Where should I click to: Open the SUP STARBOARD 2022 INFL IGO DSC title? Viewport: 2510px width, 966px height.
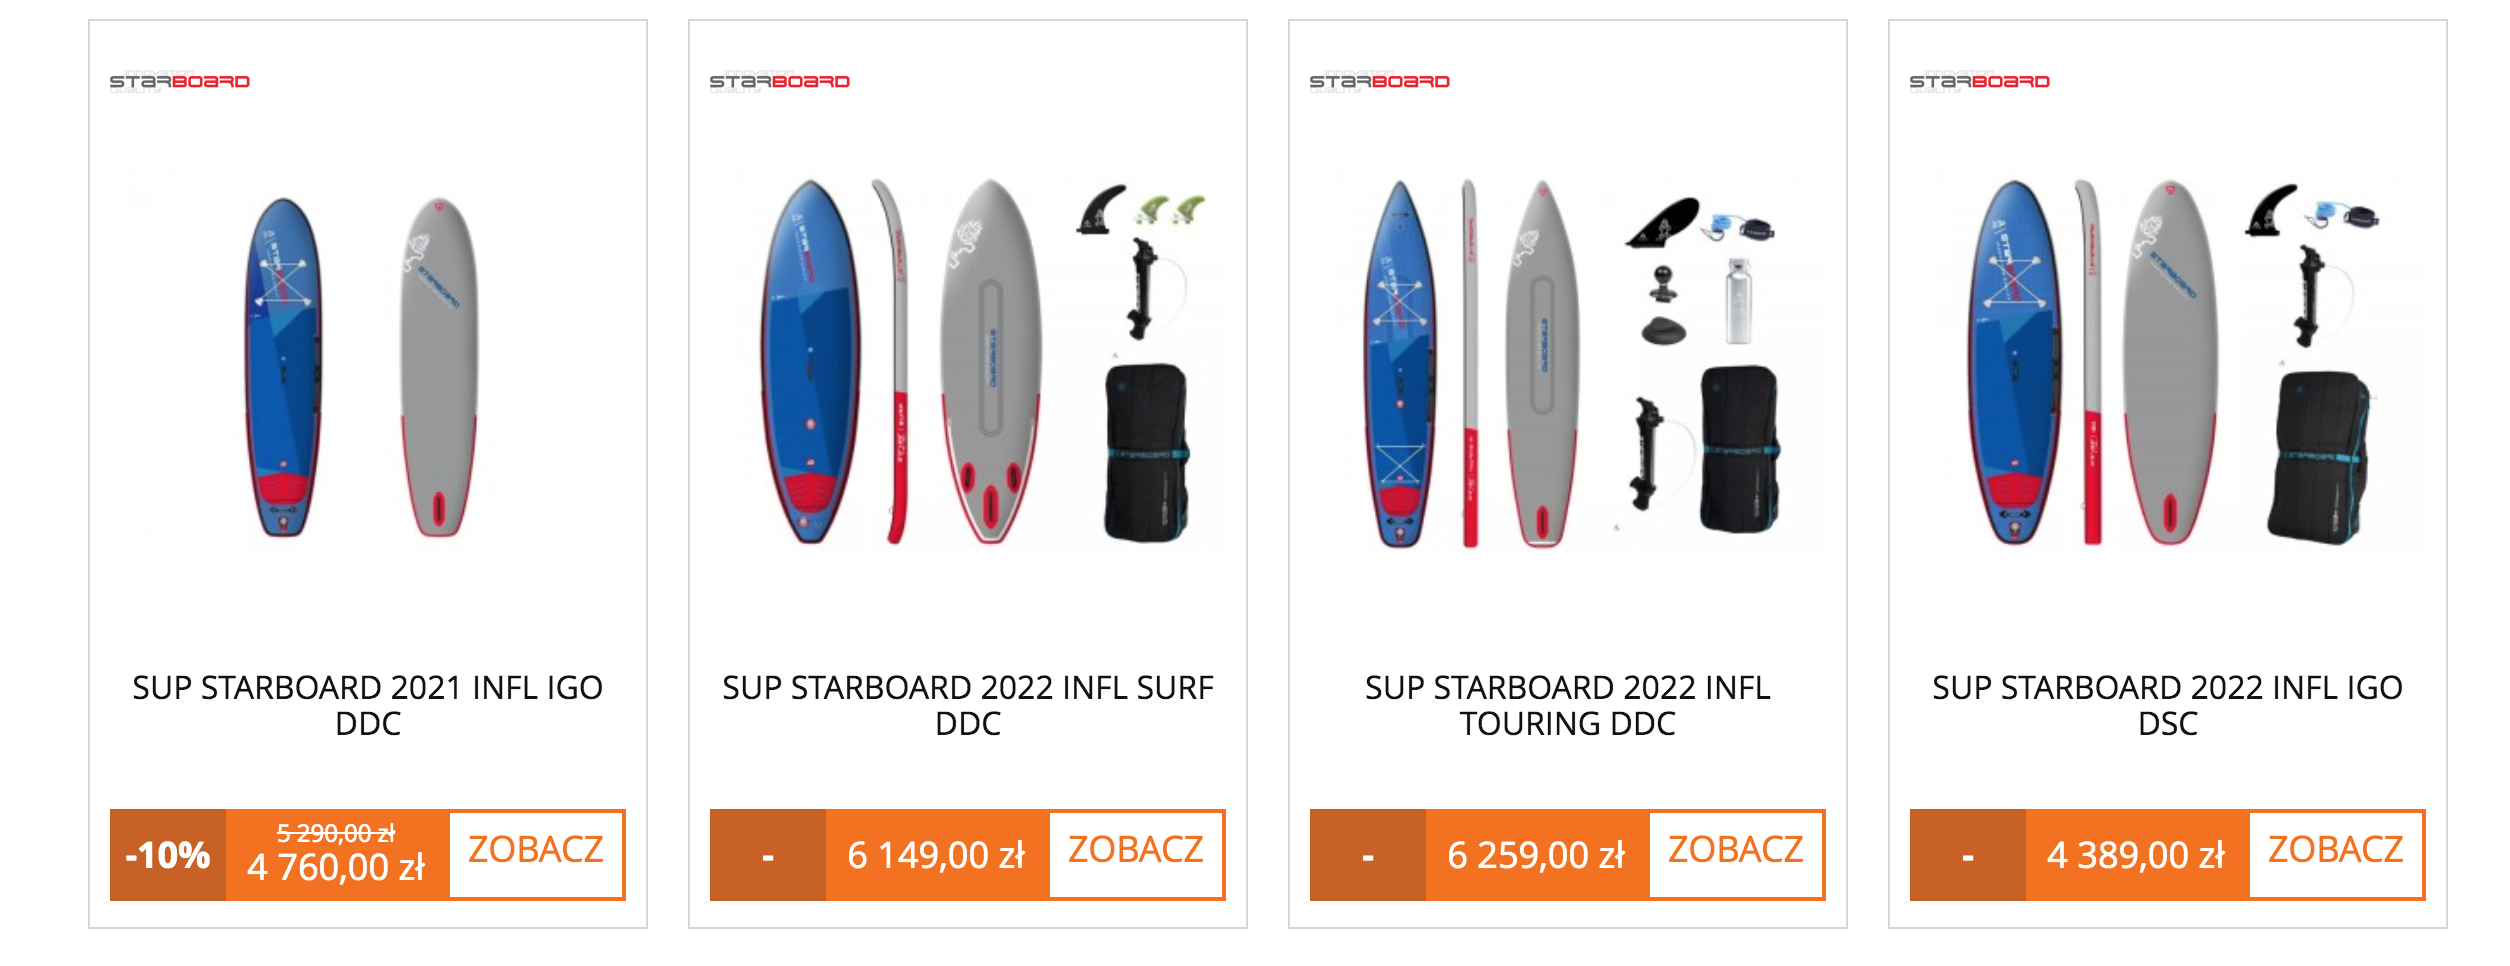[x=2168, y=706]
